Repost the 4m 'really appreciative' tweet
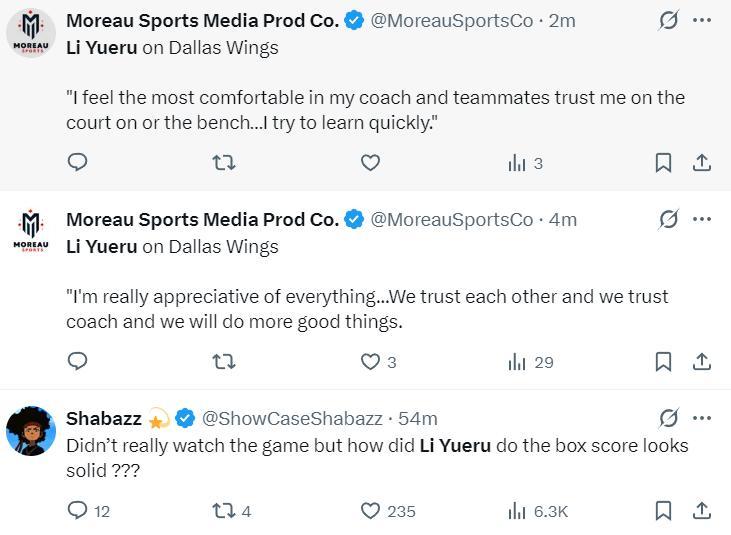The height and width of the screenshot is (535, 731). pos(224,361)
